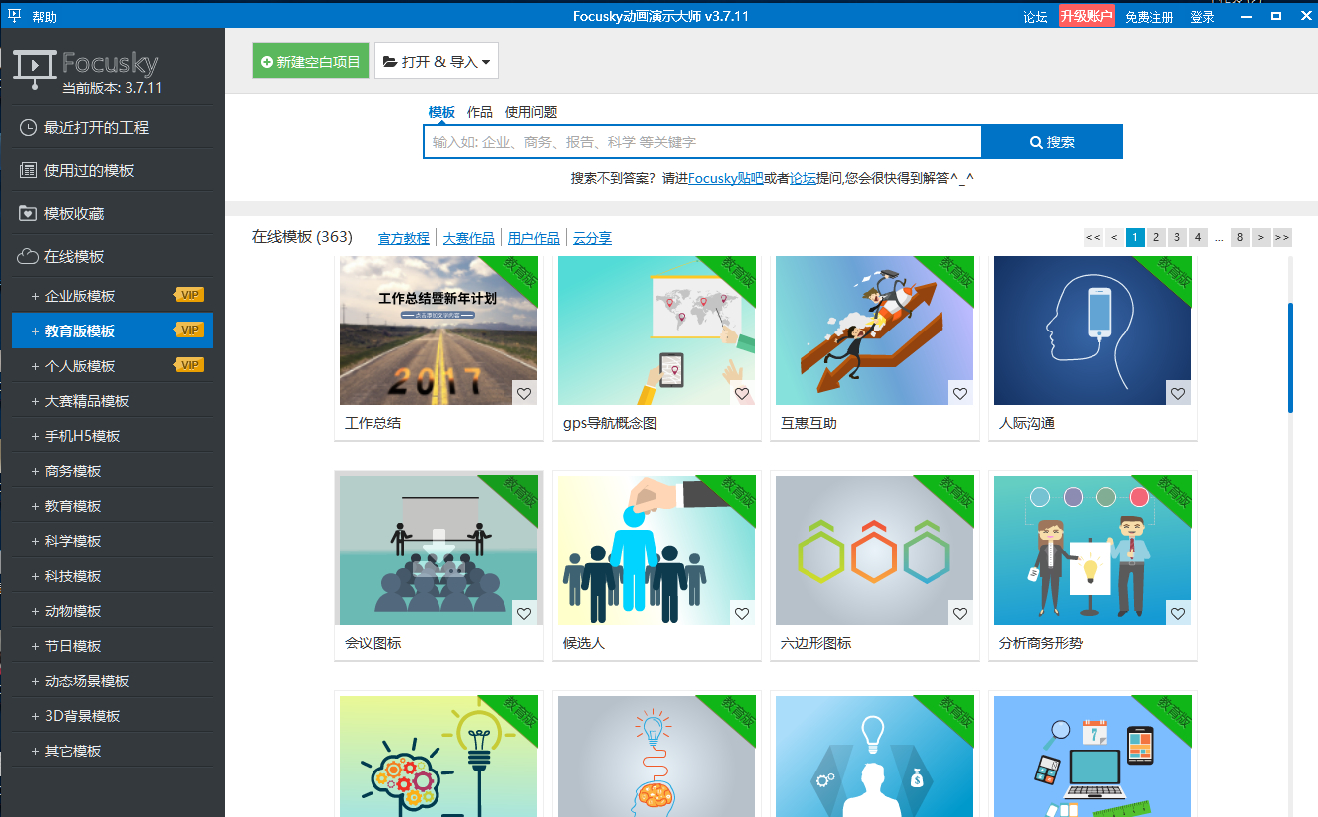Image resolution: width=1318 pixels, height=817 pixels.
Task: Switch to the 模板 search tab
Action: pyautogui.click(x=442, y=112)
